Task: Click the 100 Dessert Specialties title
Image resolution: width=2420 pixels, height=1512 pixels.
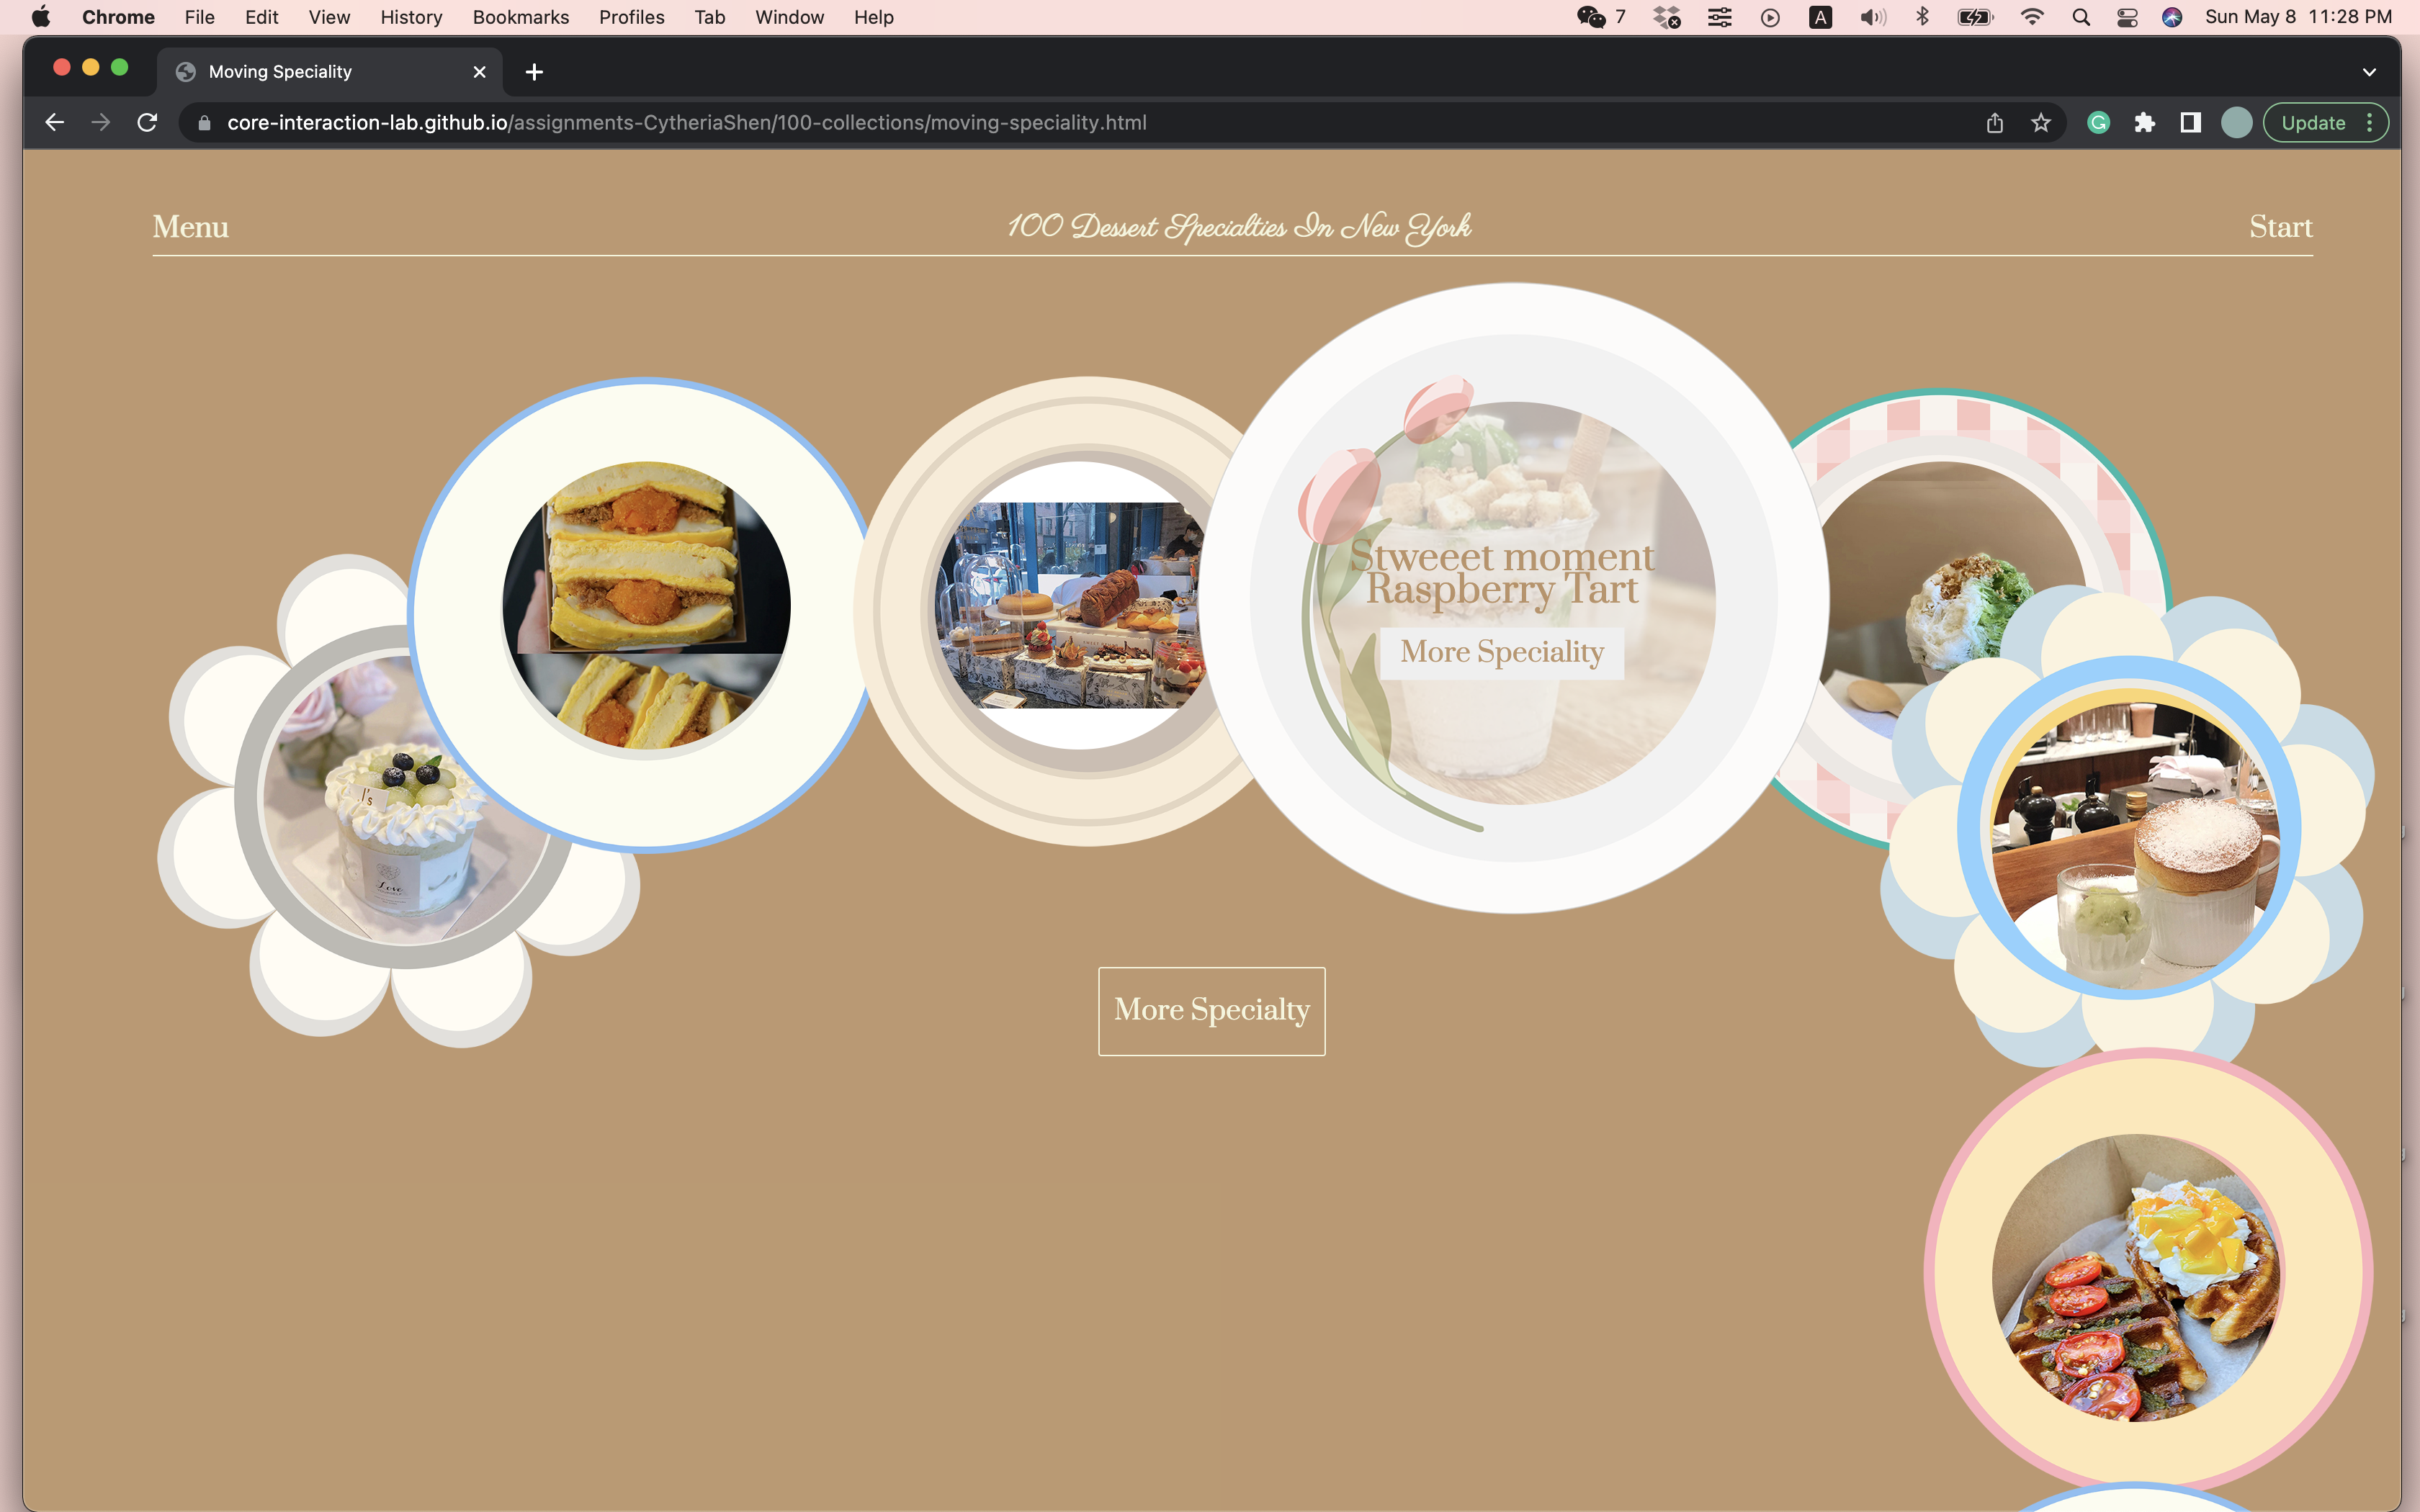Action: pos(1239,228)
